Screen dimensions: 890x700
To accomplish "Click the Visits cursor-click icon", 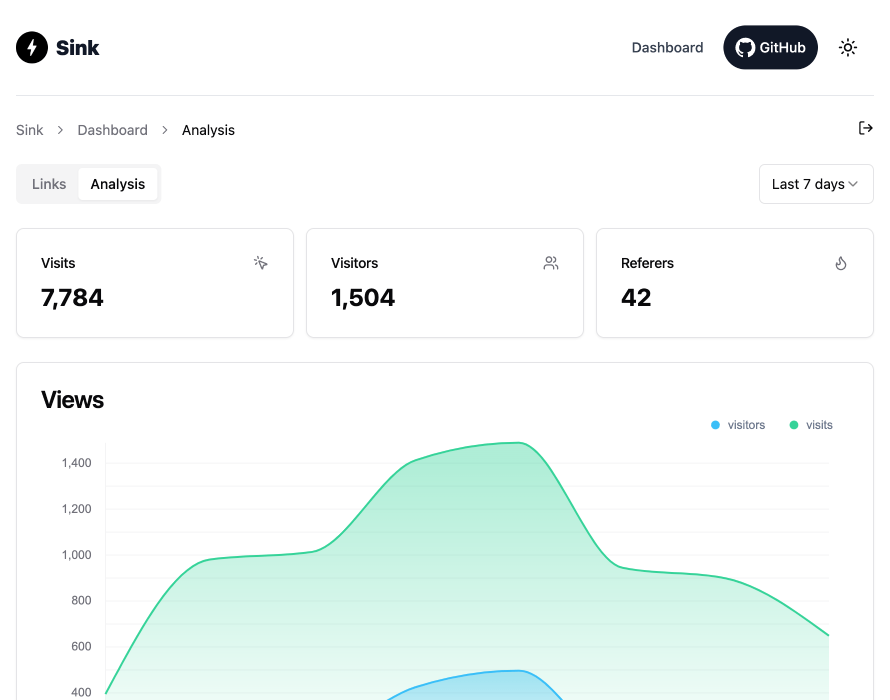I will coord(261,263).
